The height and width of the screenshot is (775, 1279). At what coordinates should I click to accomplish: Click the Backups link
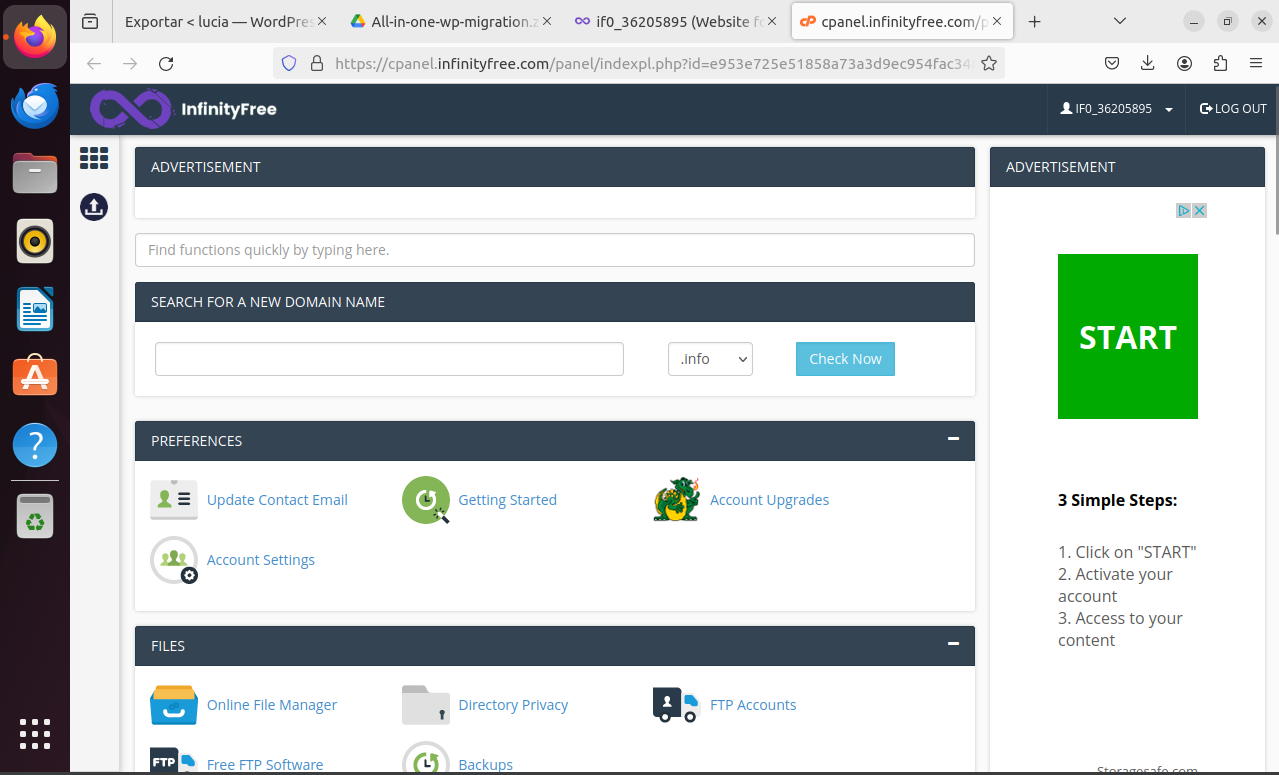485,764
